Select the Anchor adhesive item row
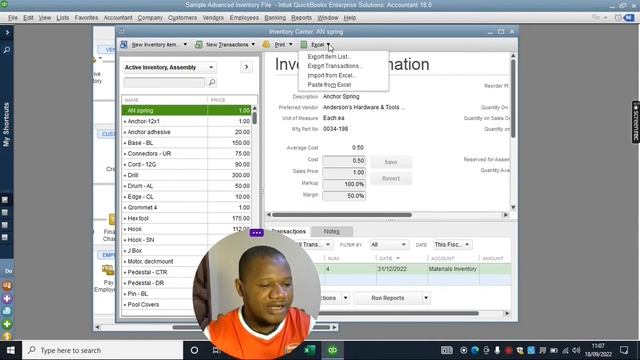This screenshot has width=640, height=360. [x=187, y=132]
